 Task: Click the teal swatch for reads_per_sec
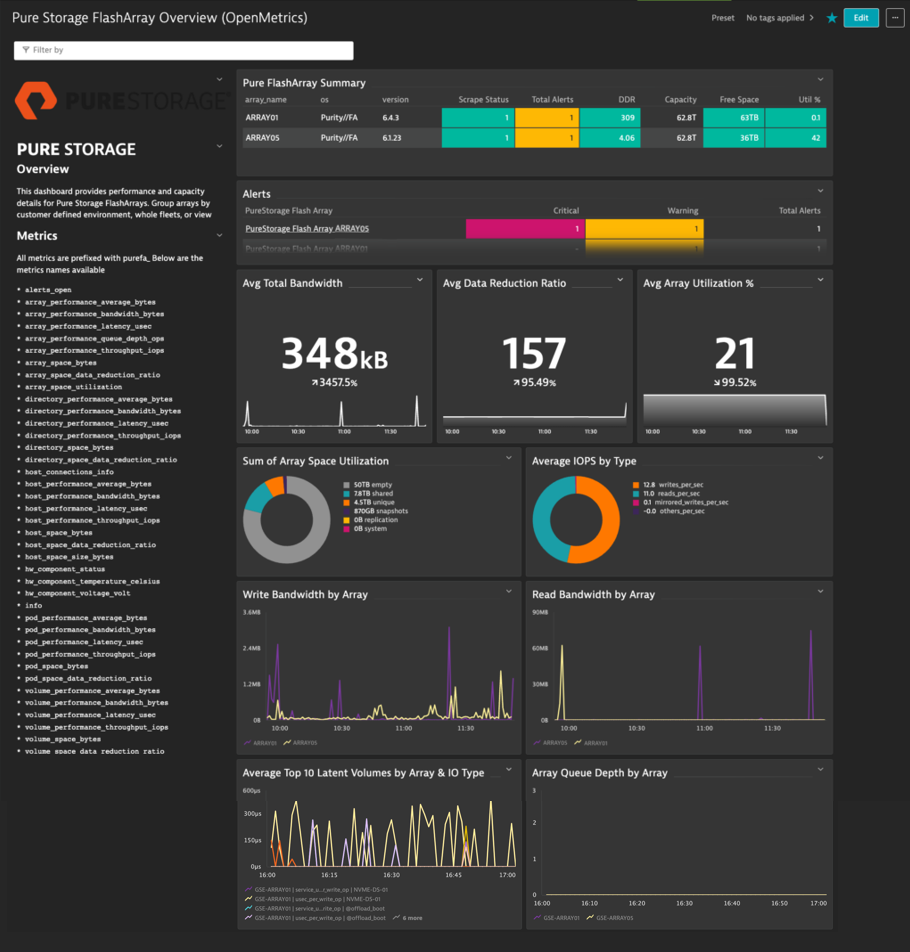coord(636,494)
